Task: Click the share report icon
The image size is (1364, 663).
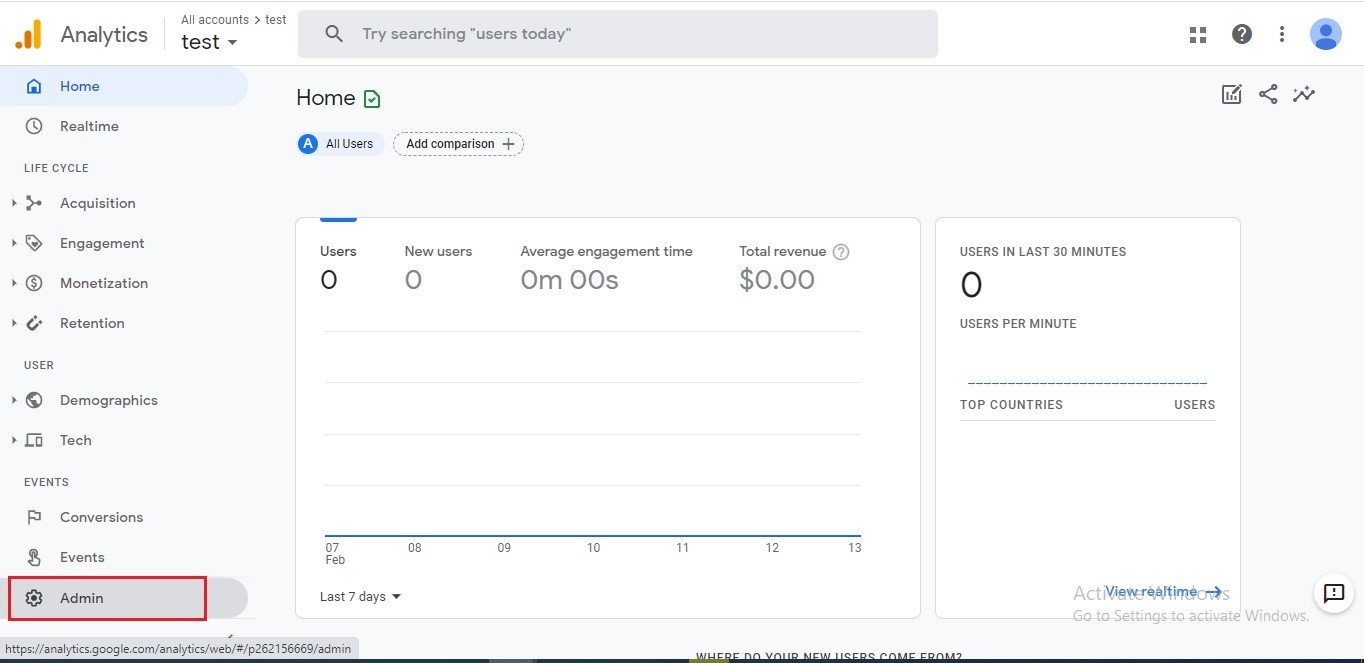Action: 1268,94
